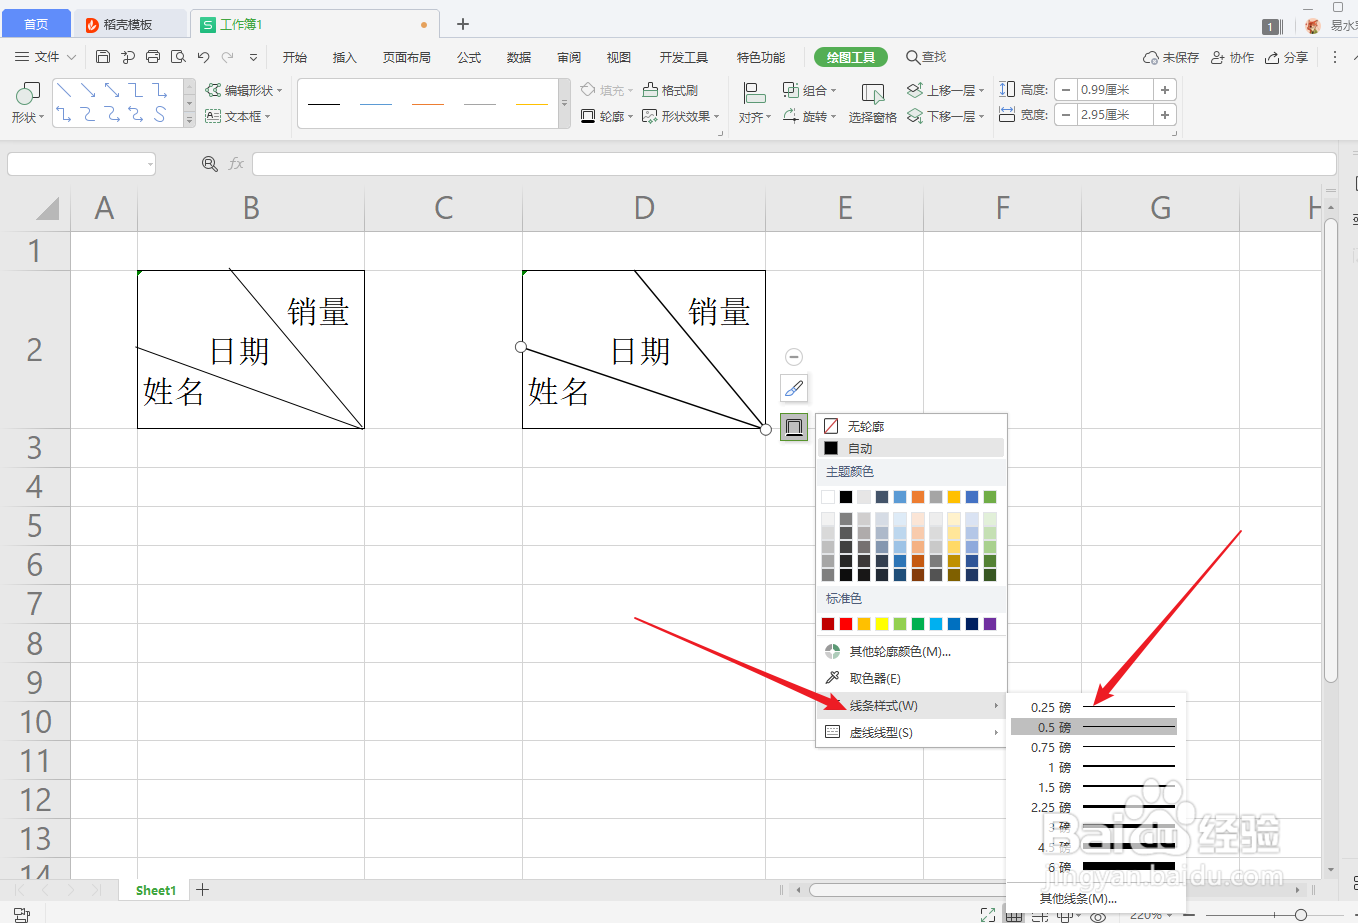
Task: Open the 绘图工具 ribbon tab
Action: 851,57
